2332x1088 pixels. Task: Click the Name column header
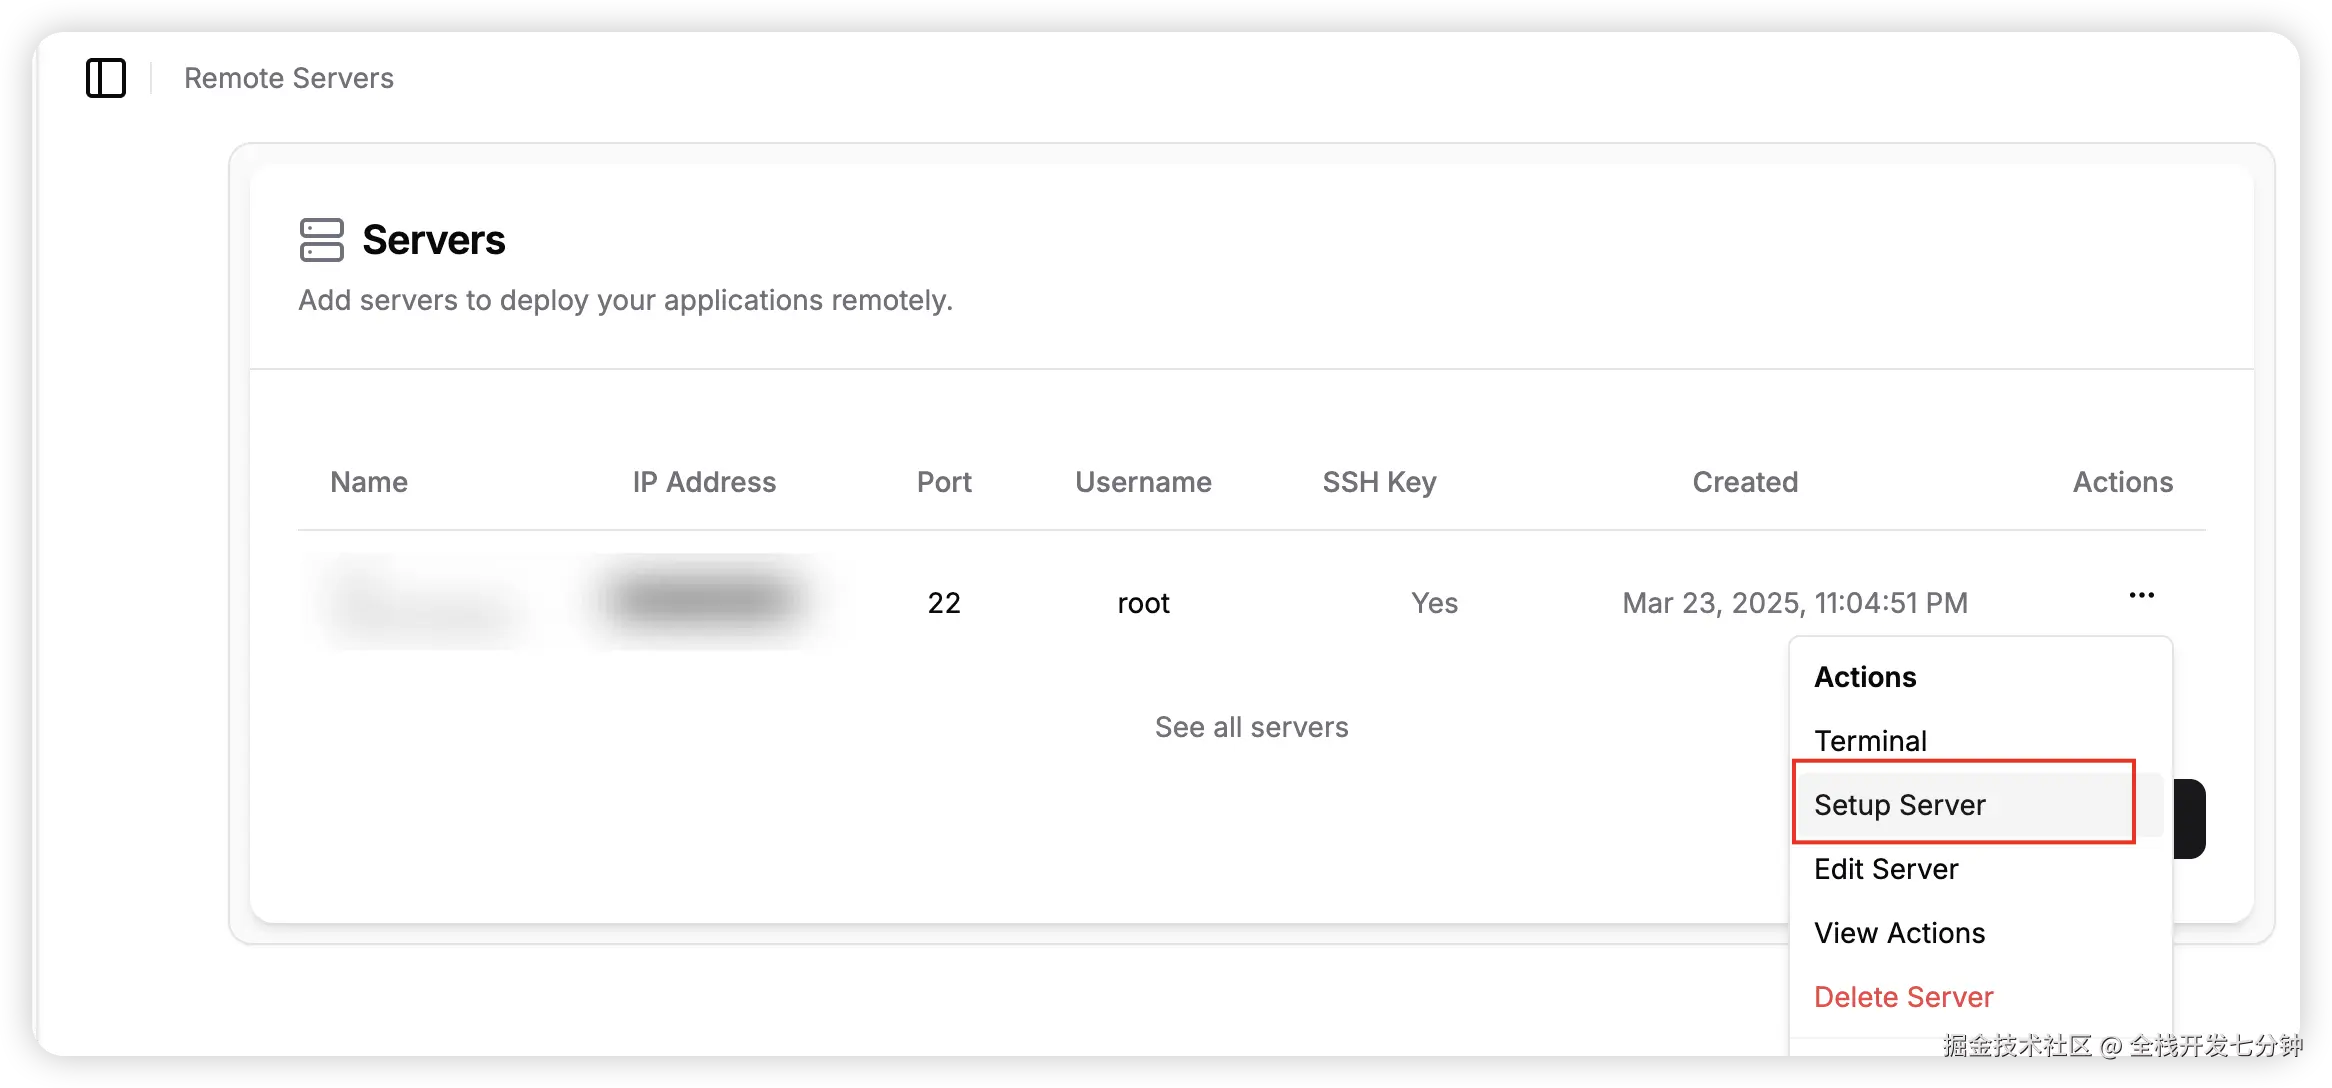coord(369,482)
